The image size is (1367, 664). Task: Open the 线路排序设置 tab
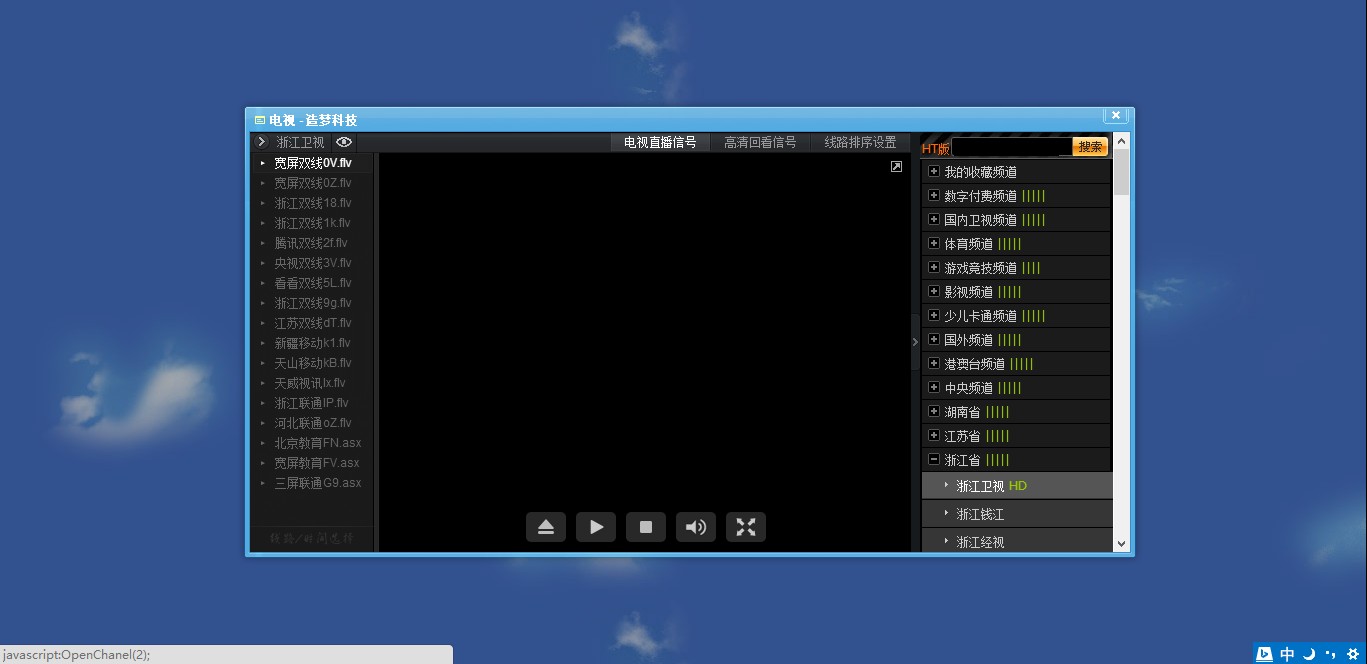(858, 142)
